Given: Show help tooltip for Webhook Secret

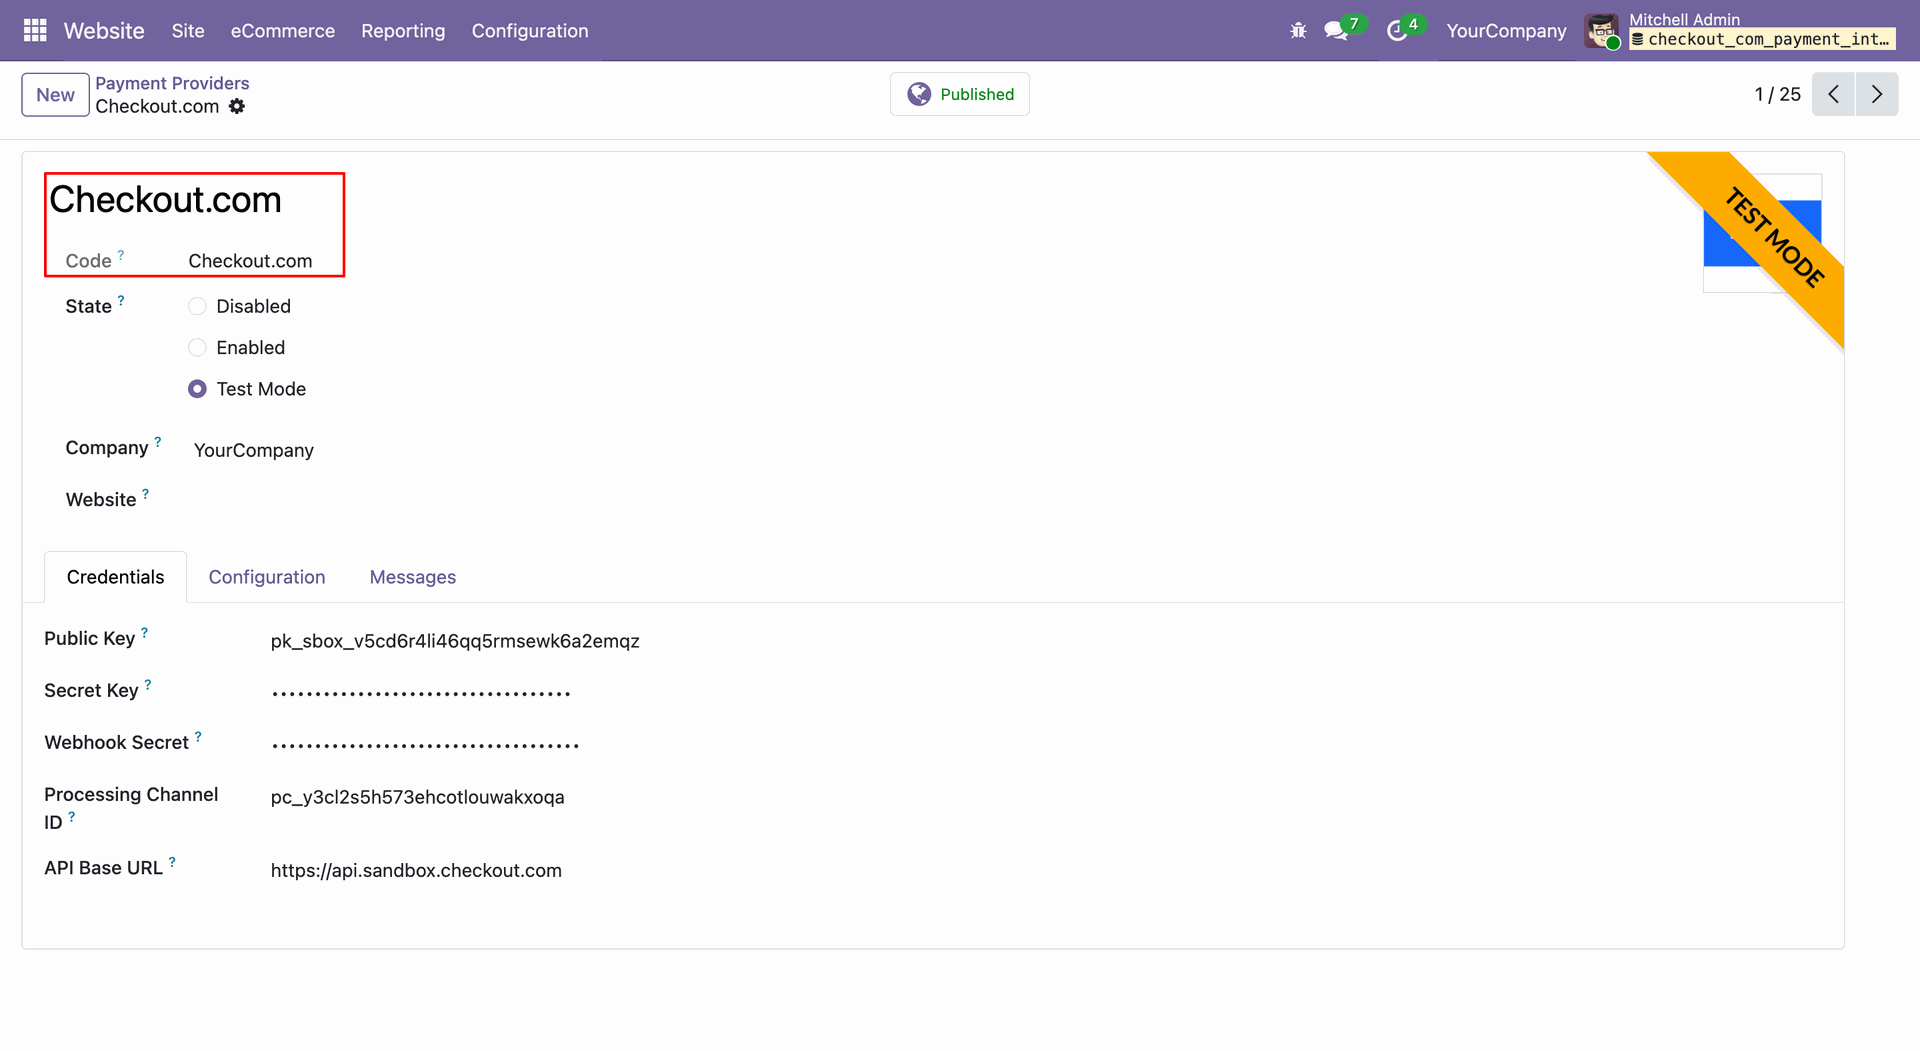Looking at the screenshot, I should coord(198,736).
